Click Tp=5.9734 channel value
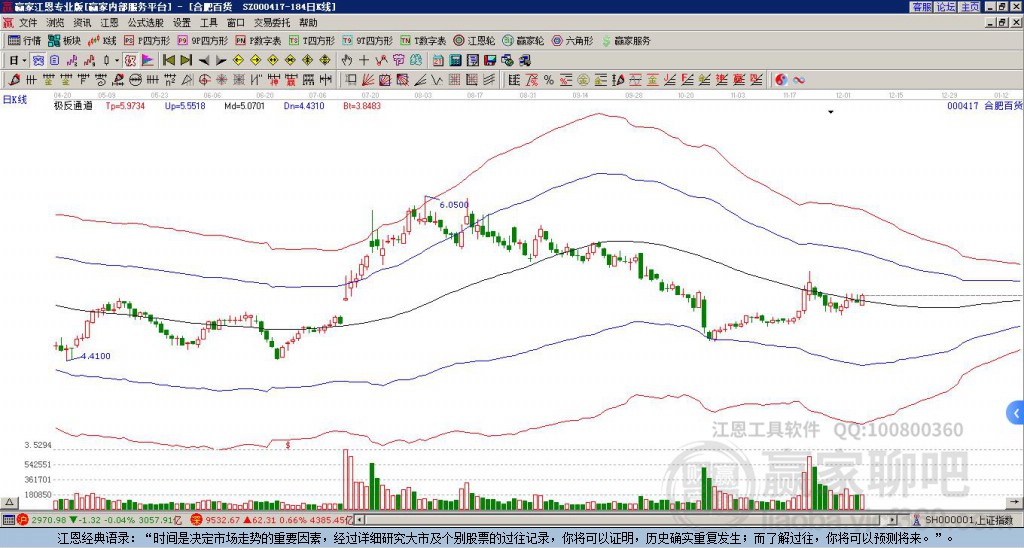This screenshot has height=548, width=1024. (x=125, y=105)
